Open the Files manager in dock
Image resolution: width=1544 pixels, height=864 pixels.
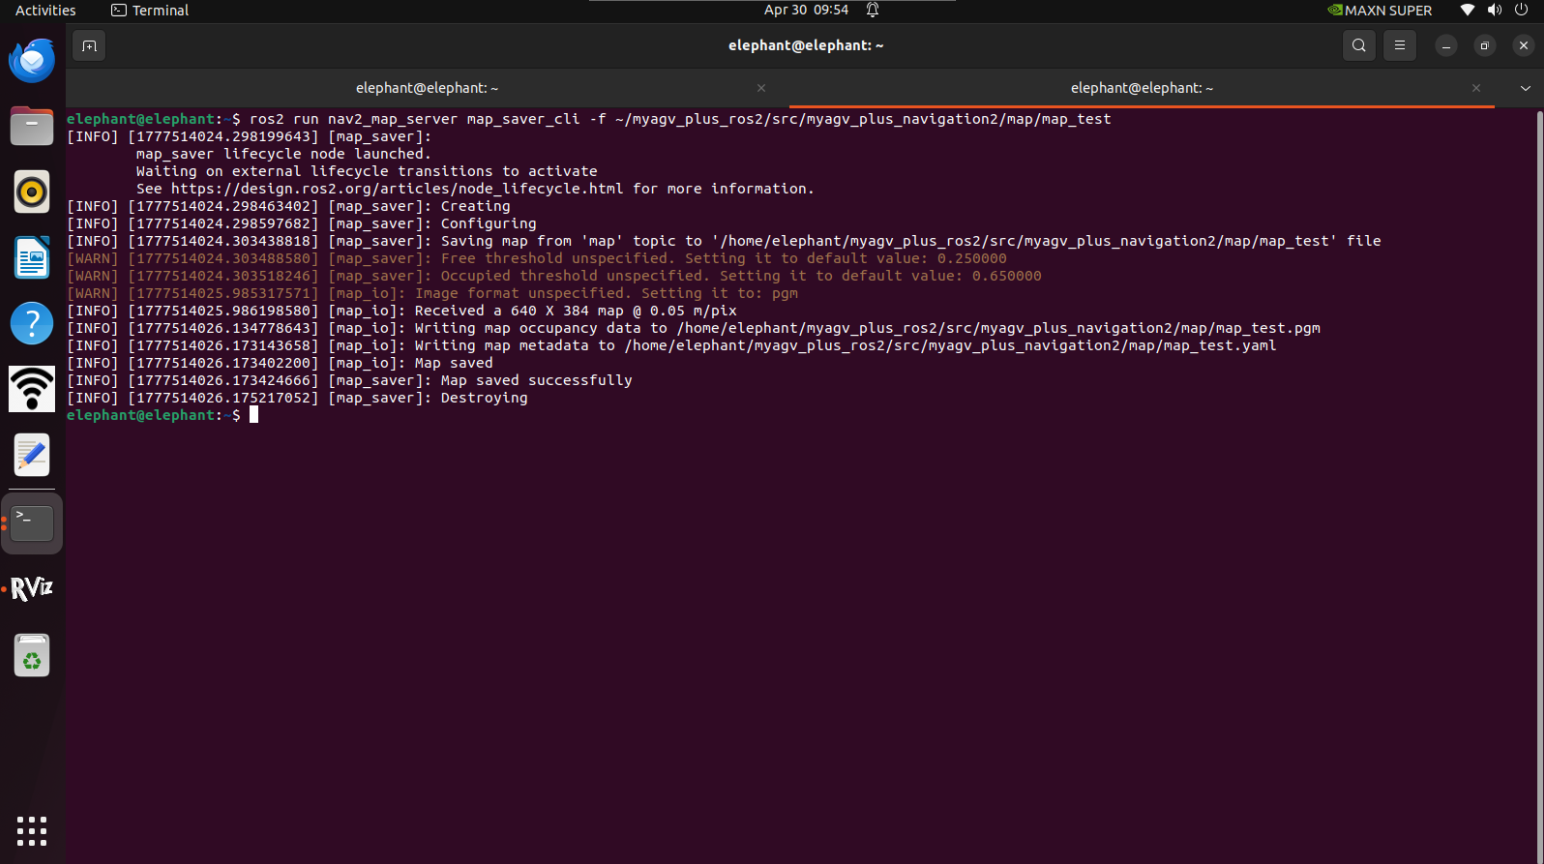point(32,126)
